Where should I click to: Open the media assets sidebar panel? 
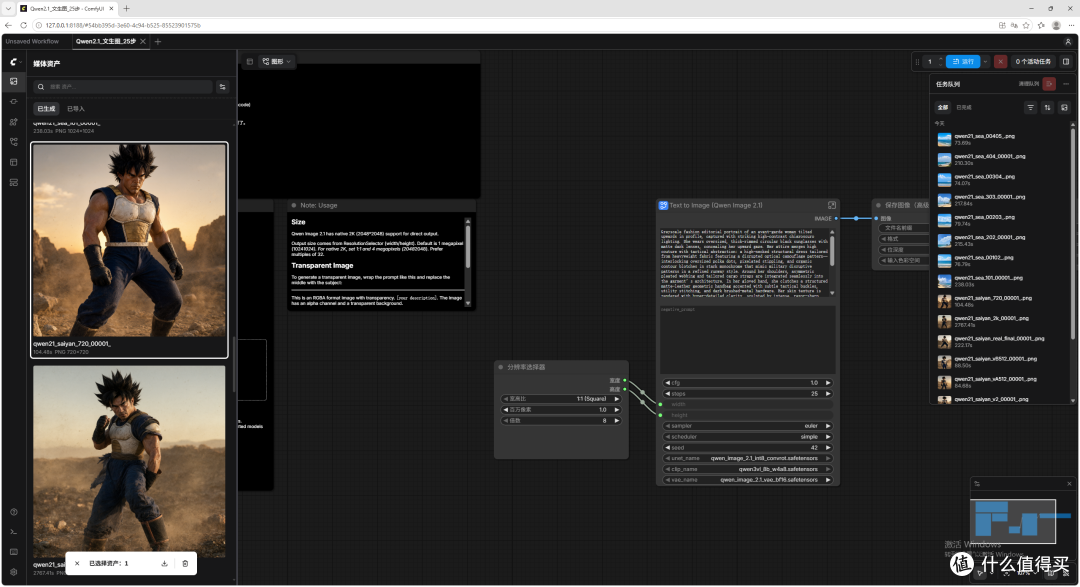[x=13, y=81]
